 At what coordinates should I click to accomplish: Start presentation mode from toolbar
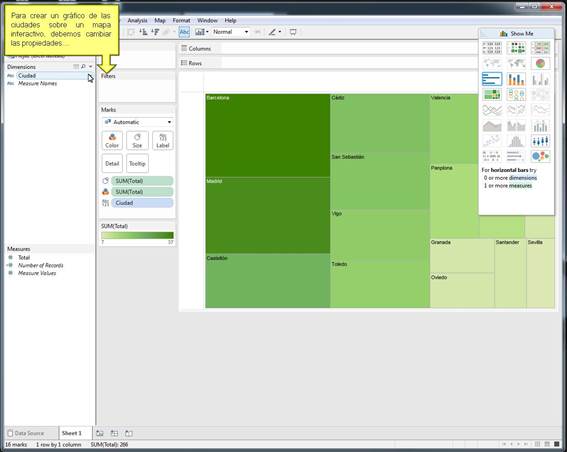293,32
